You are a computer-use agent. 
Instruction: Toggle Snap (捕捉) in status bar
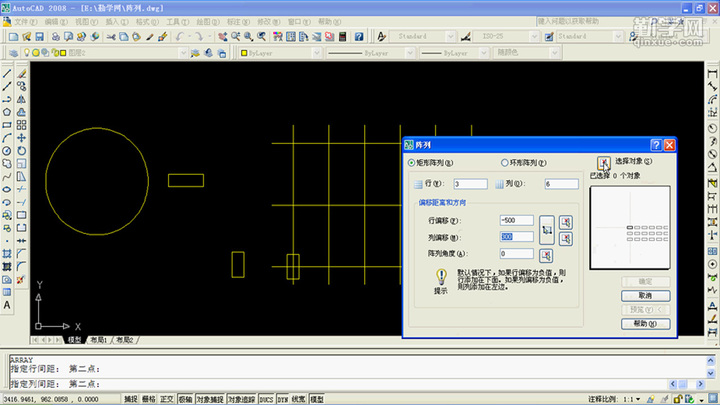click(130, 399)
